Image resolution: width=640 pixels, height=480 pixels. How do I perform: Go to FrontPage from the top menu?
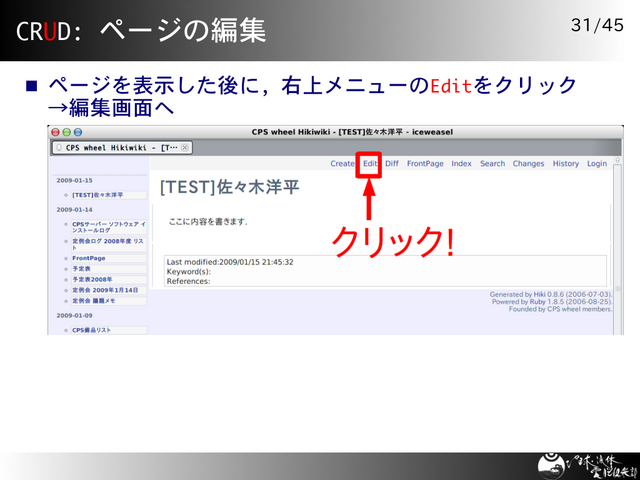click(x=425, y=164)
